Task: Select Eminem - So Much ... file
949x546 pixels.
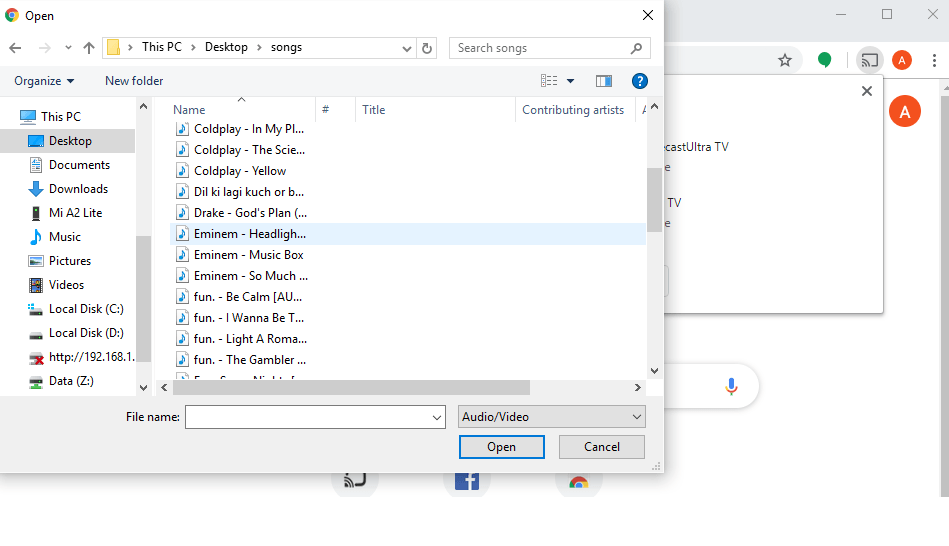Action: coord(251,276)
